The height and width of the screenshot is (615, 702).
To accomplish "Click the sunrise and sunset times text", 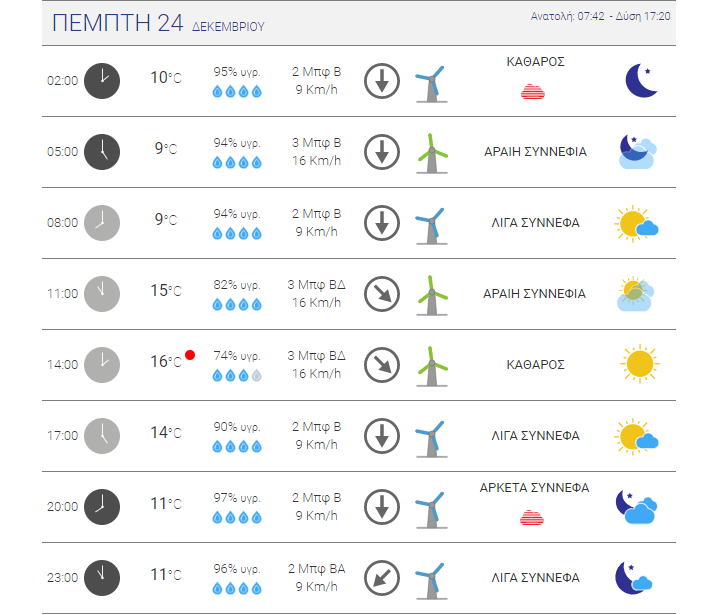I will click(x=600, y=17).
